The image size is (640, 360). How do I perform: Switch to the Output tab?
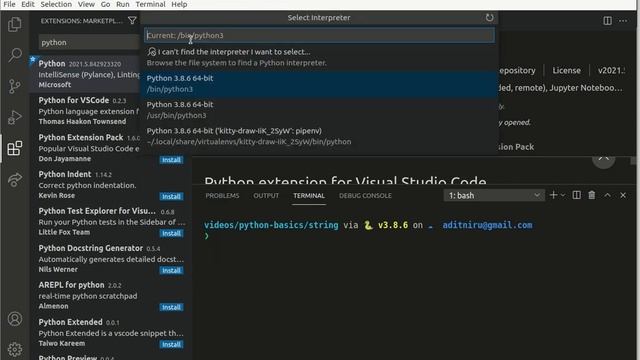tap(266, 196)
